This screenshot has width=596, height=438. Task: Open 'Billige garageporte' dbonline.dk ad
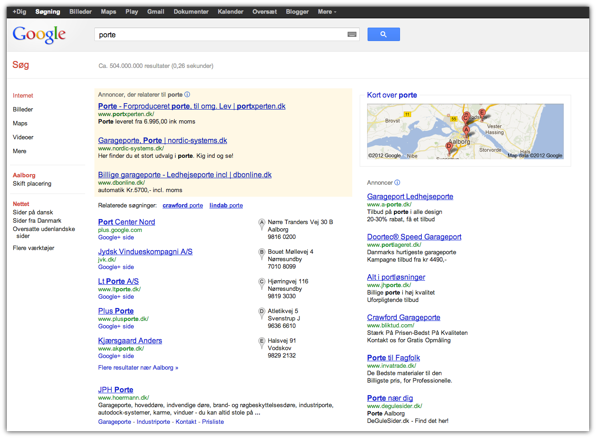point(185,175)
